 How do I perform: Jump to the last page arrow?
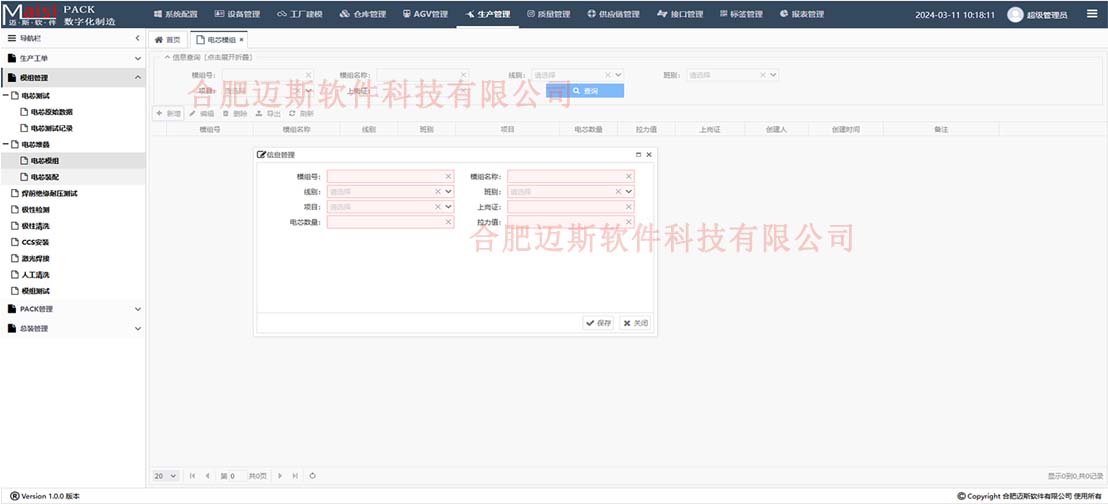(x=295, y=476)
